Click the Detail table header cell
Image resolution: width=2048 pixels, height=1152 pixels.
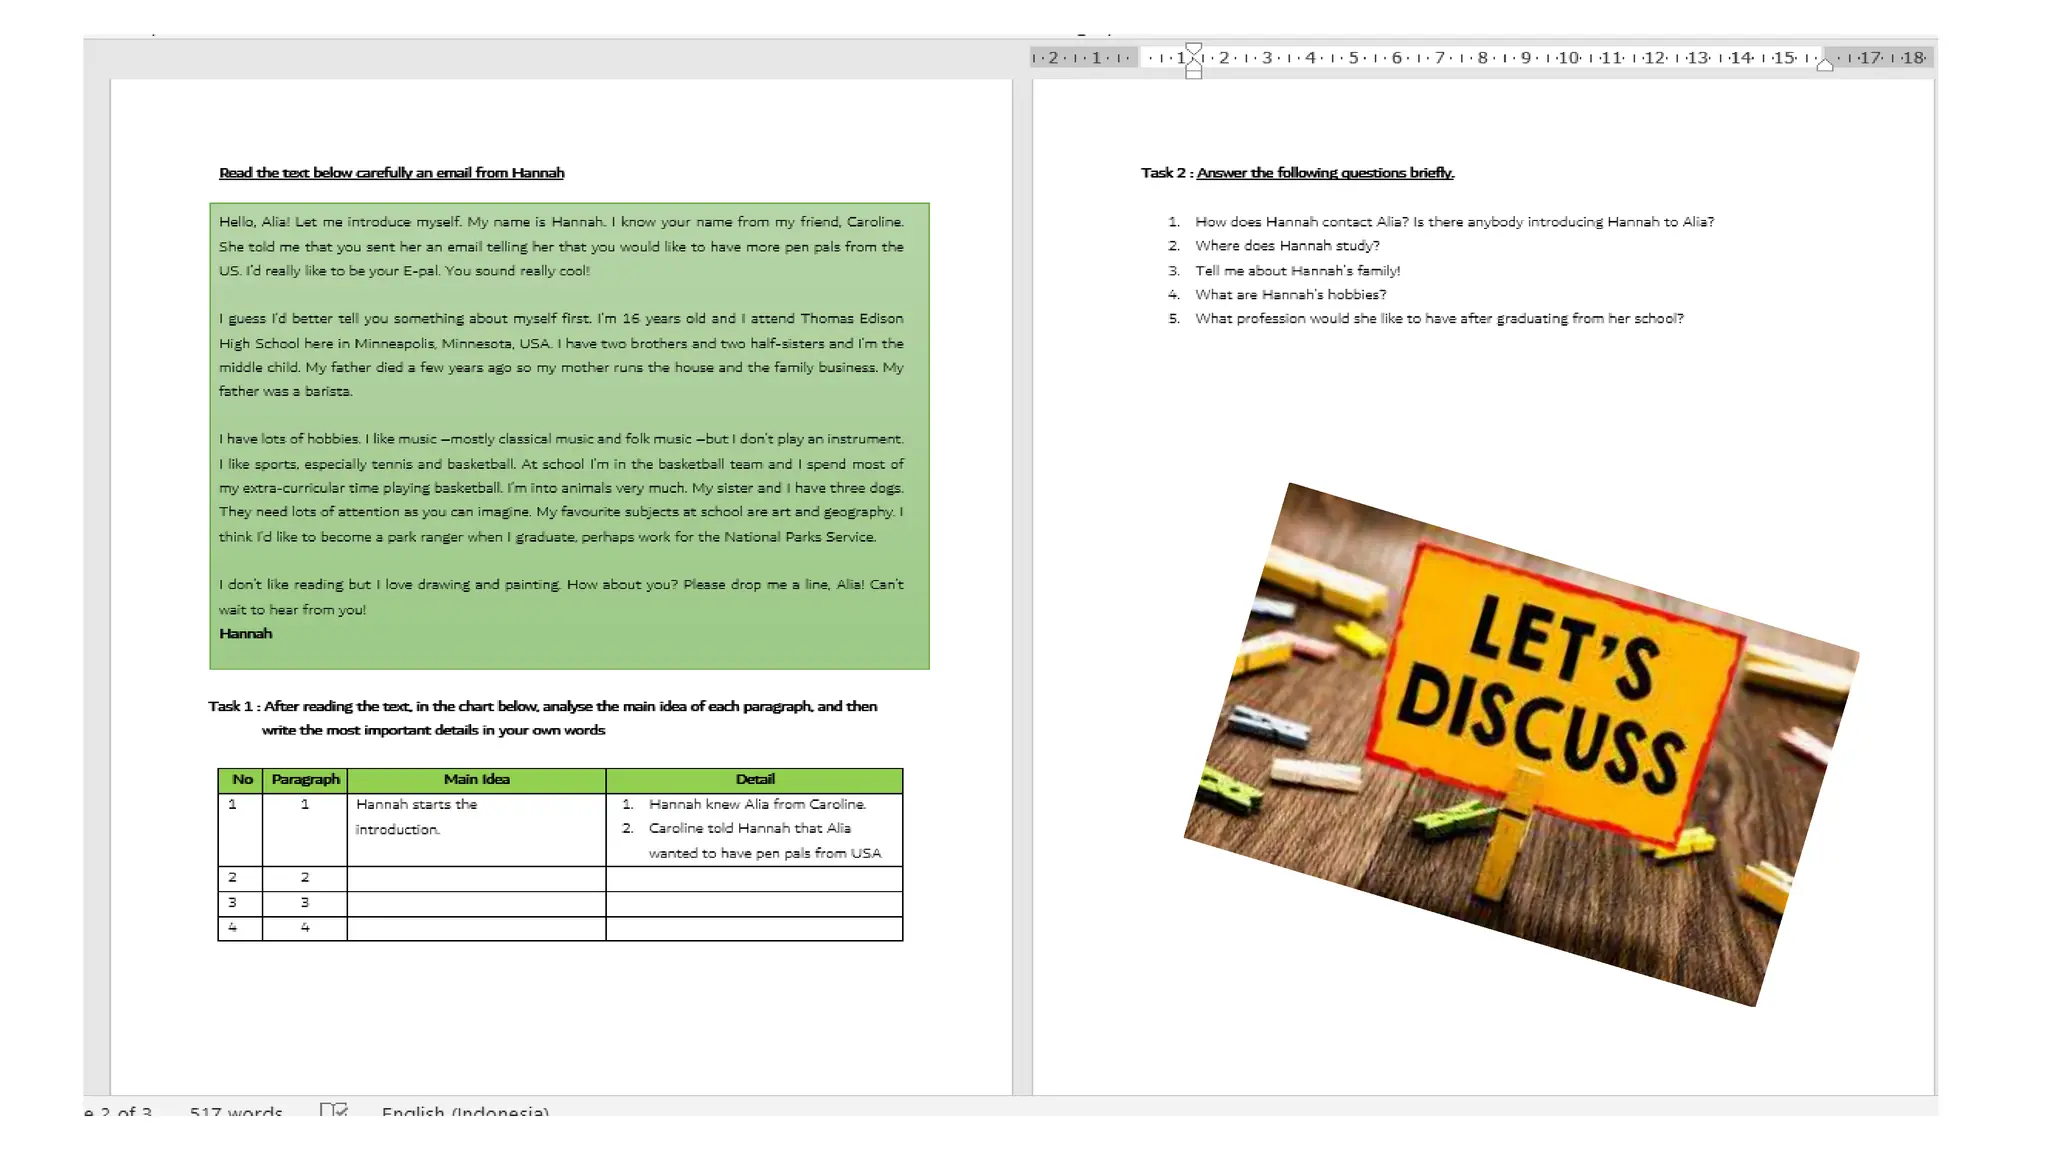click(x=754, y=780)
